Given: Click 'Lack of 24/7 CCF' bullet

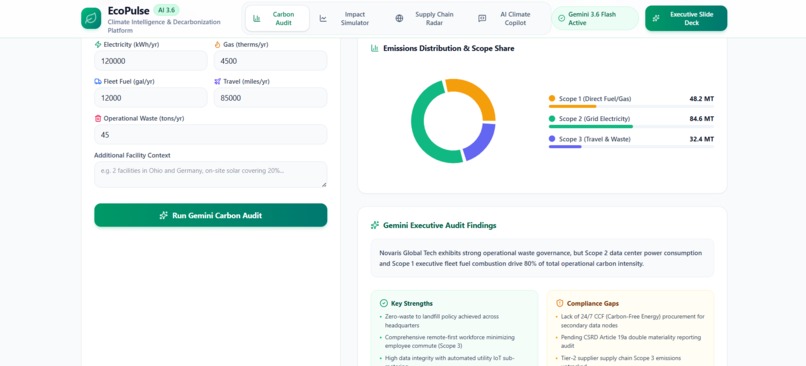Looking at the screenshot, I should (632, 321).
